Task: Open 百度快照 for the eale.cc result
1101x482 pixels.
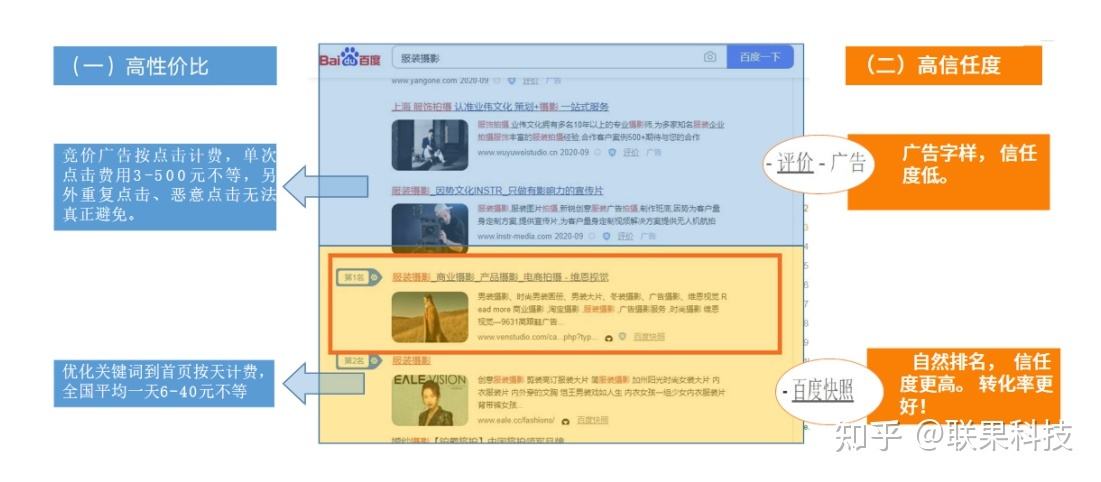Action: pos(593,420)
